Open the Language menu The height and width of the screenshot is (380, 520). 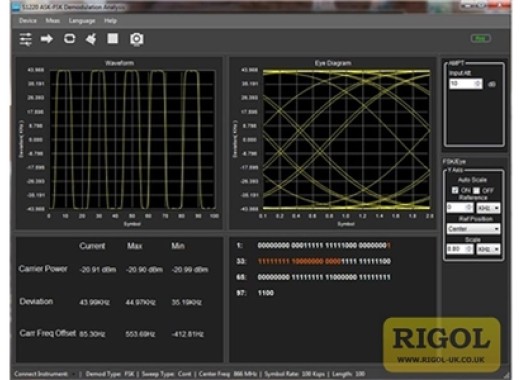(82, 21)
